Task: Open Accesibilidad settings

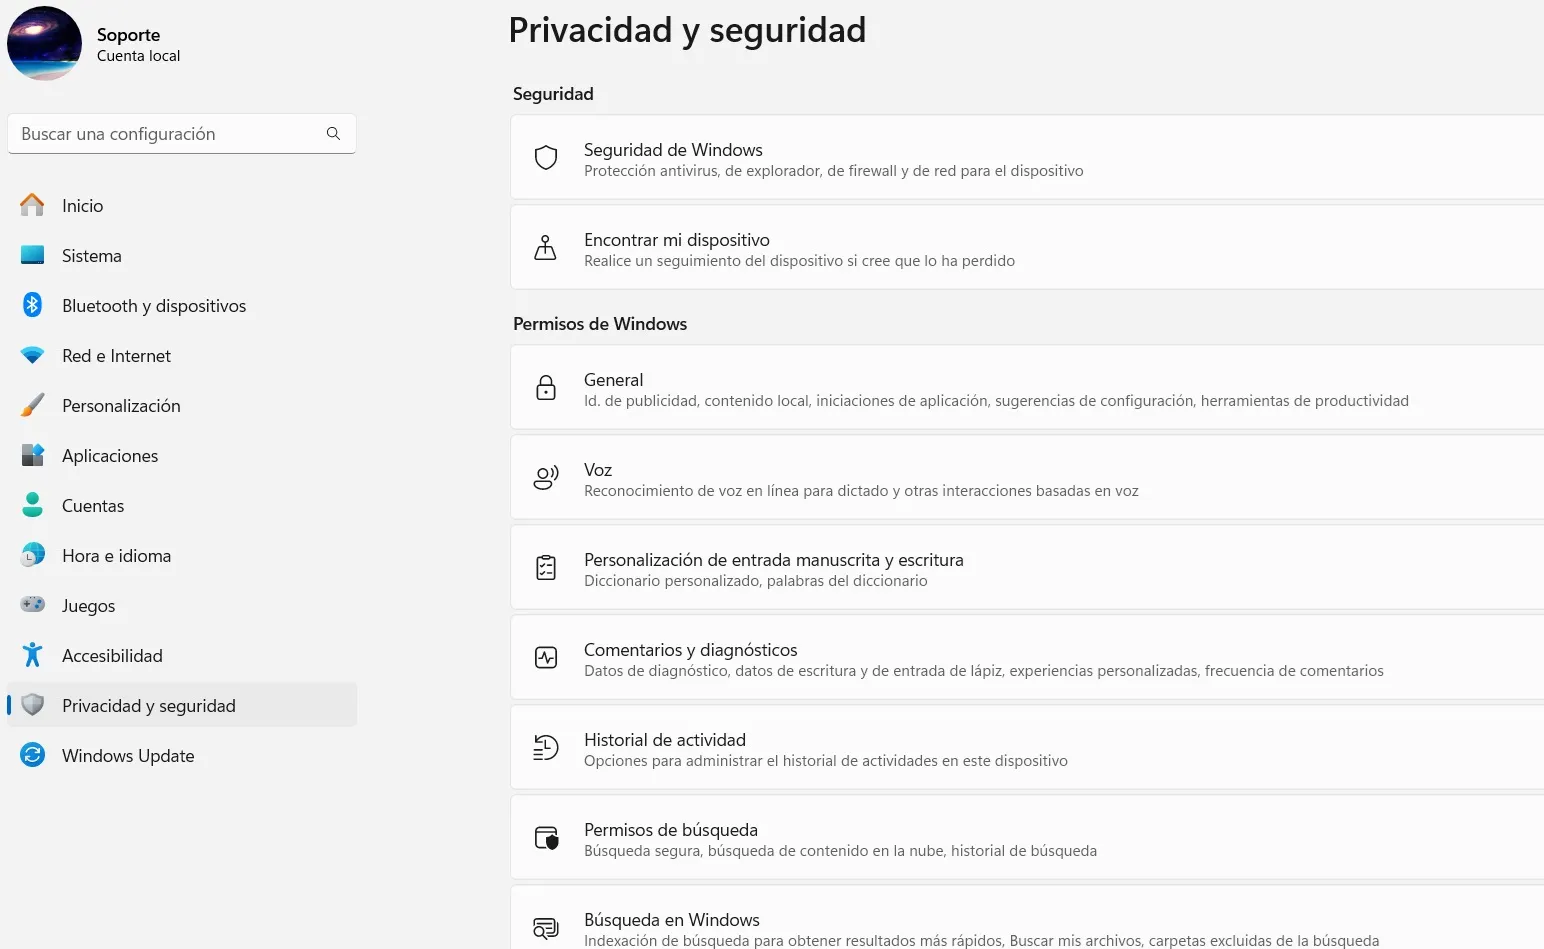Action: tap(112, 656)
